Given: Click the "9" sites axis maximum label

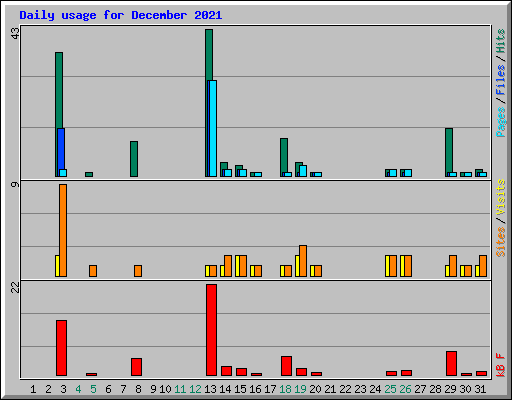Looking at the screenshot, I should [x=16, y=184].
